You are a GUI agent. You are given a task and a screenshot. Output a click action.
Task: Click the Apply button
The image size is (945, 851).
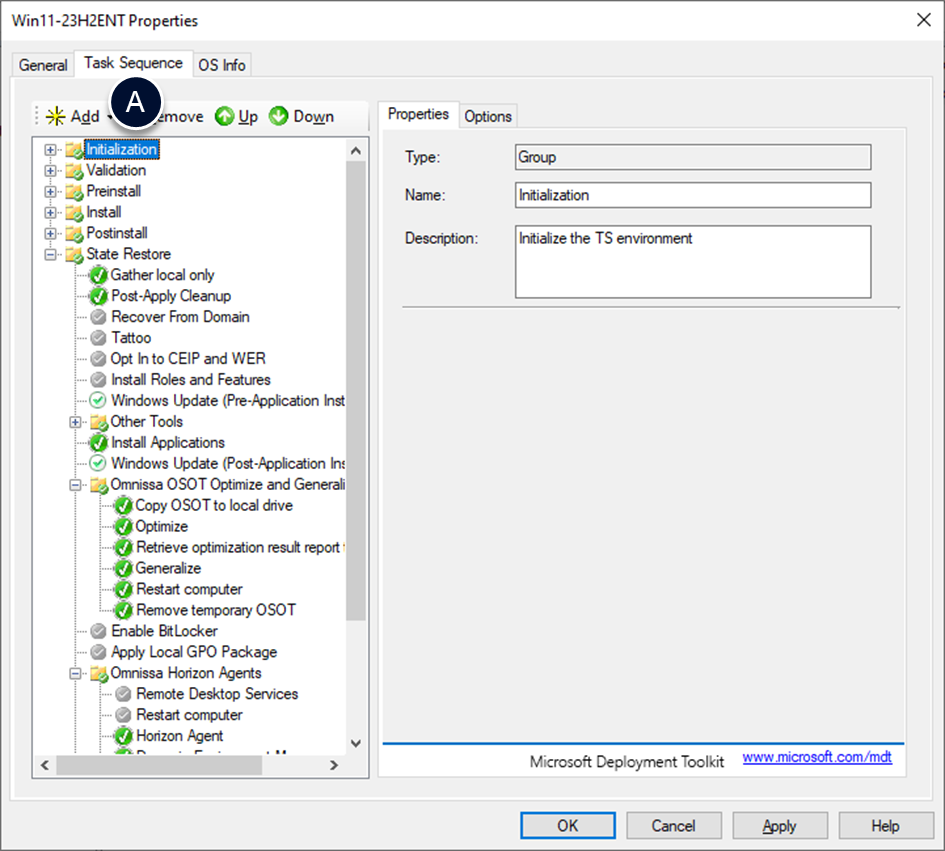[779, 826]
